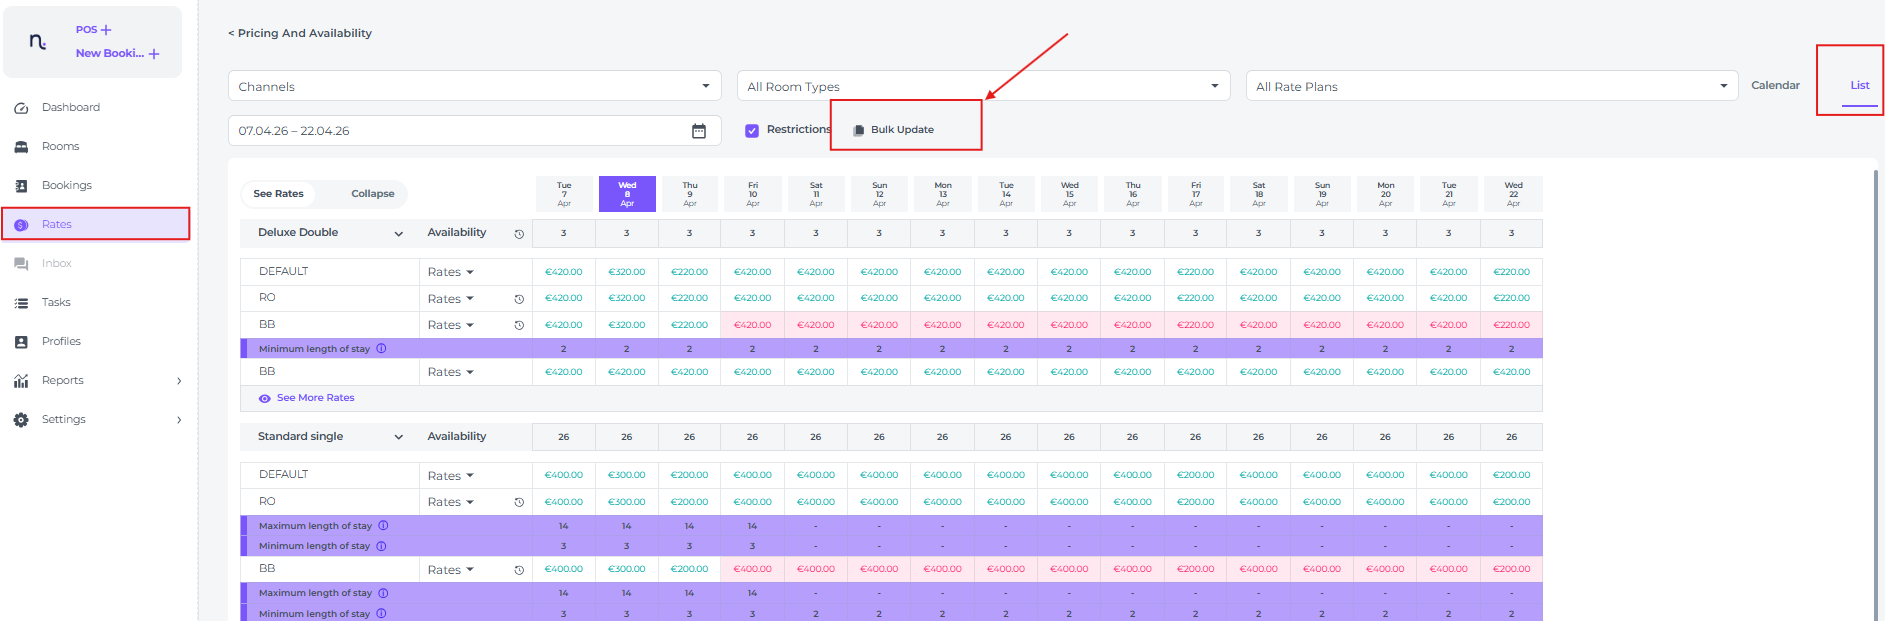Switch to the Calendar view tab
This screenshot has height=621, width=1885.
pos(1775,86)
